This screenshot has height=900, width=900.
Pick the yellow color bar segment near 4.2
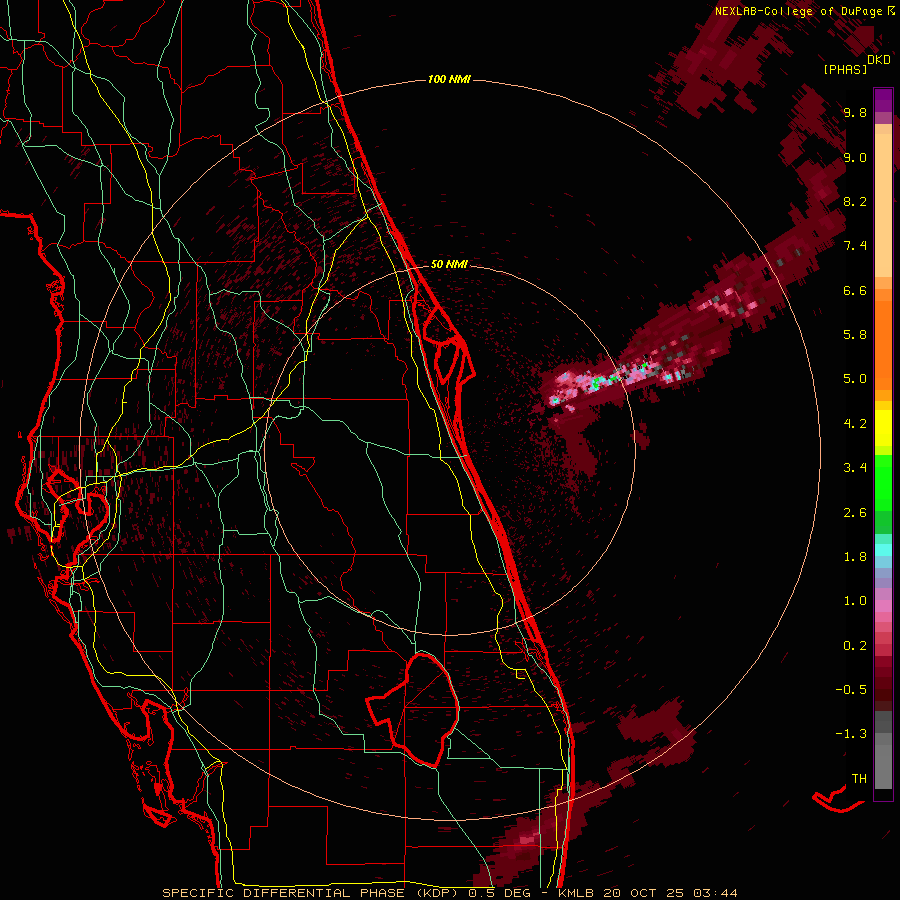(883, 428)
